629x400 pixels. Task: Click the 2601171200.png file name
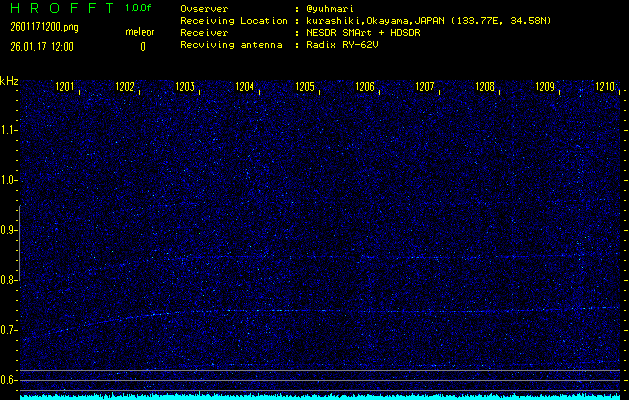click(x=36, y=27)
